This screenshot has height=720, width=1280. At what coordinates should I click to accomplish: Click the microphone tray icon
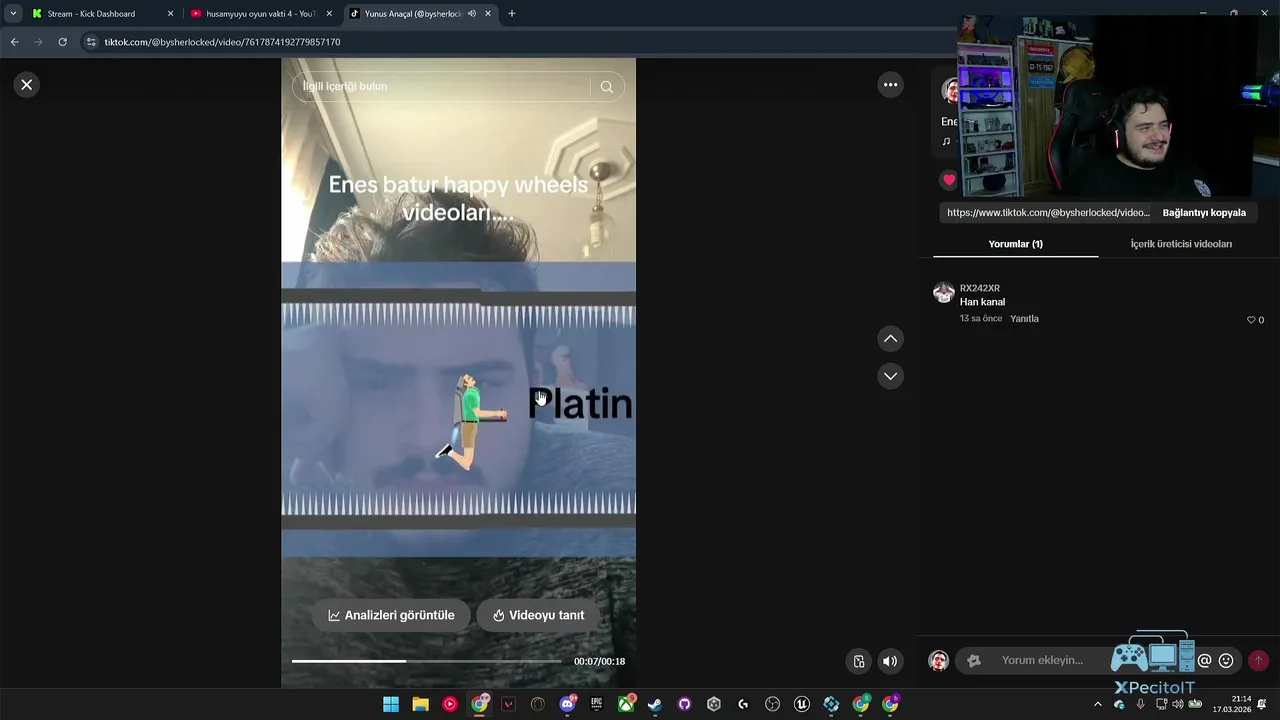(1140, 704)
